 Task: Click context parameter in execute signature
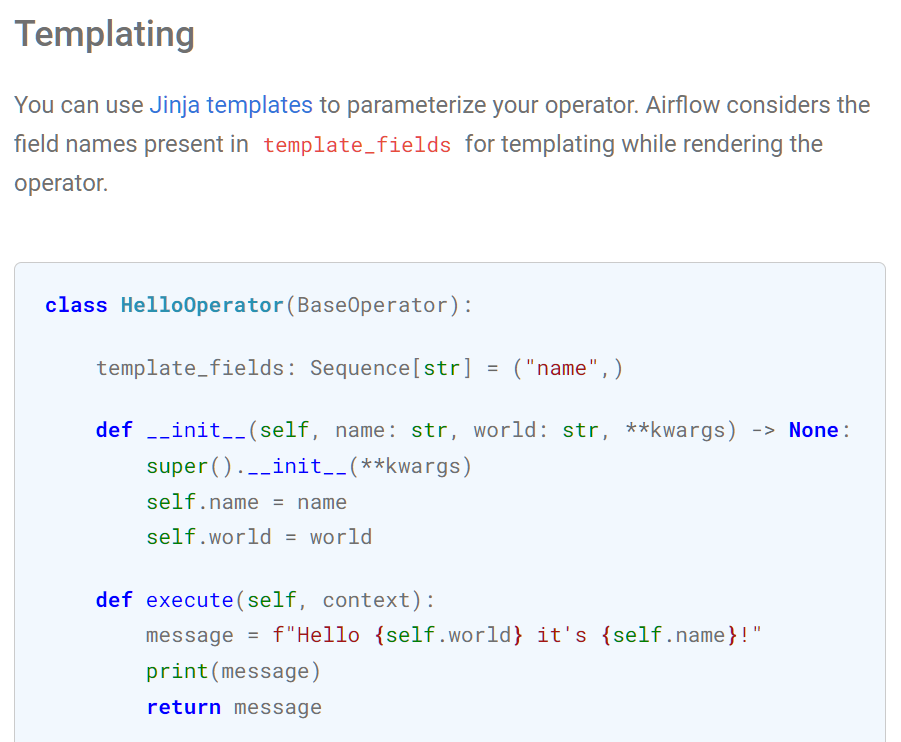point(366,600)
